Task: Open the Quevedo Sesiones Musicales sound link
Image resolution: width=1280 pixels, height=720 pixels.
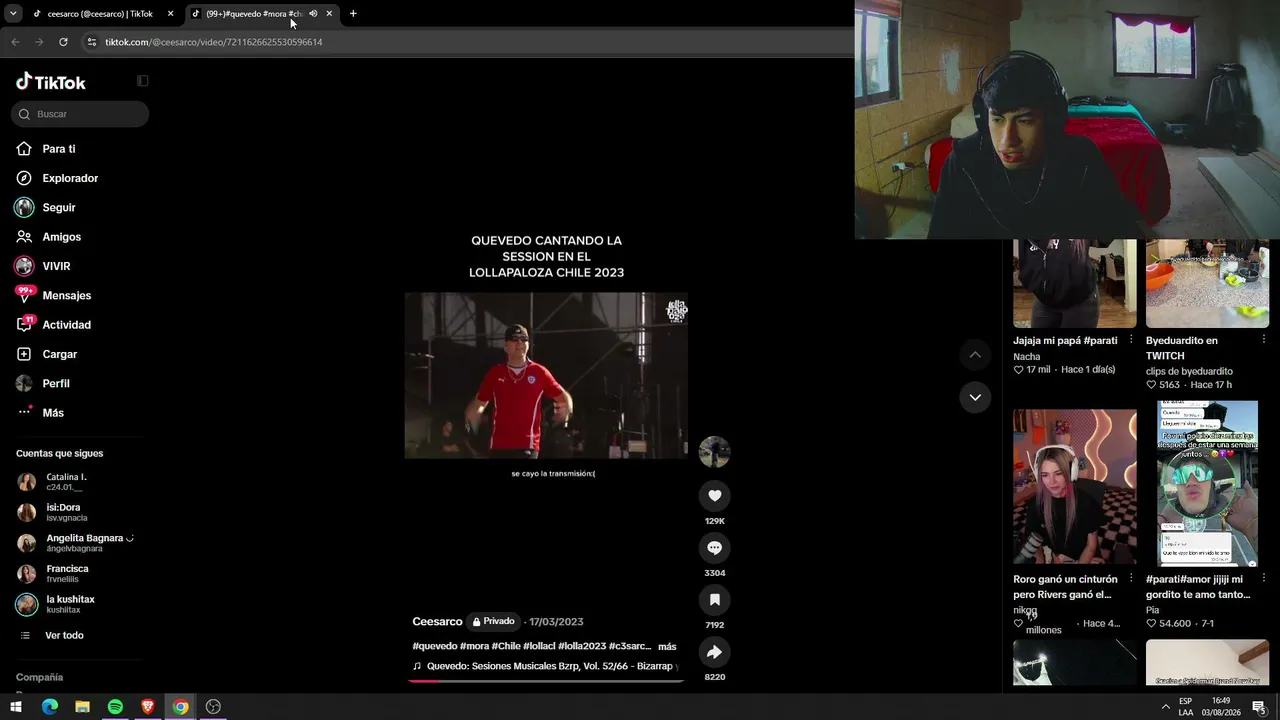Action: coord(546,666)
